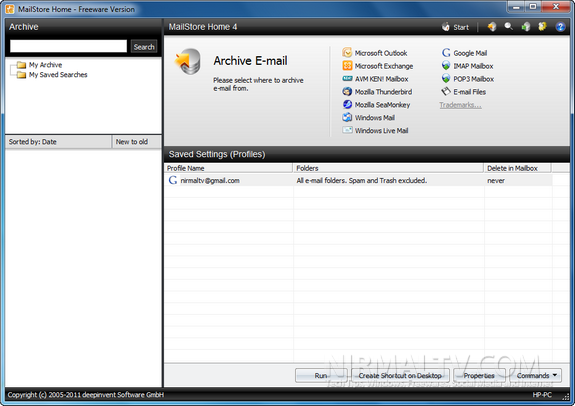Click the Export E-mail toolbar icon
The image size is (575, 406).
point(526,27)
